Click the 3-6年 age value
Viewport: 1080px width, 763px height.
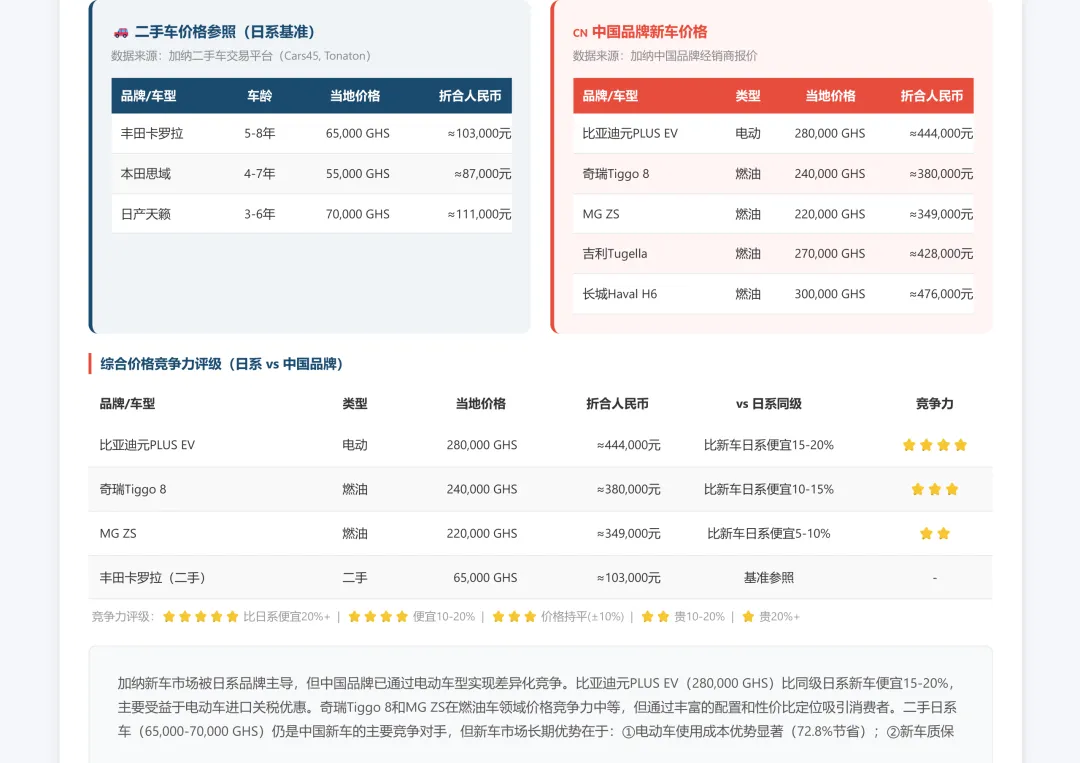260,214
